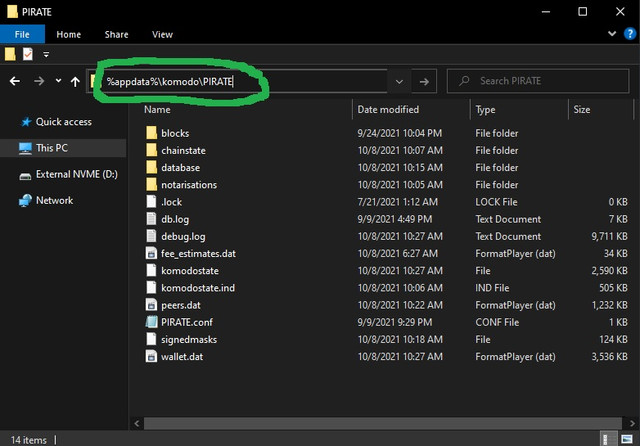
Task: Click the 14 items status text
Action: tap(29, 440)
